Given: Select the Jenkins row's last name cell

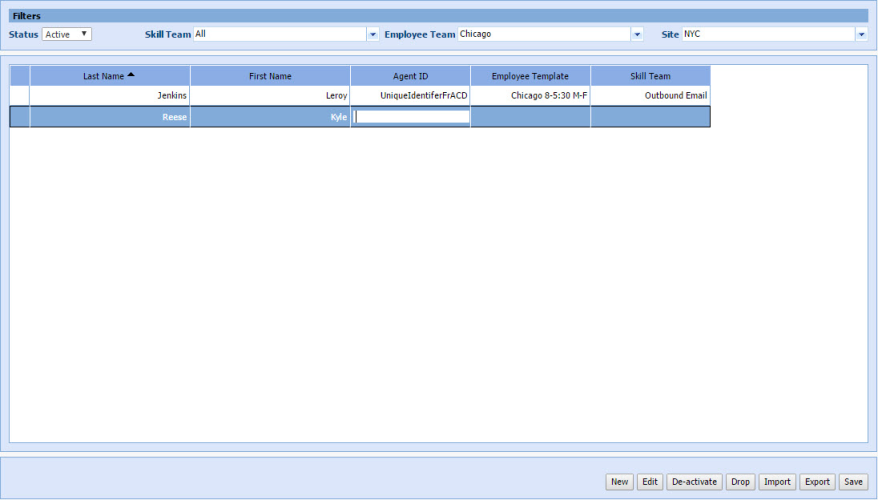Looking at the screenshot, I should (x=110, y=96).
